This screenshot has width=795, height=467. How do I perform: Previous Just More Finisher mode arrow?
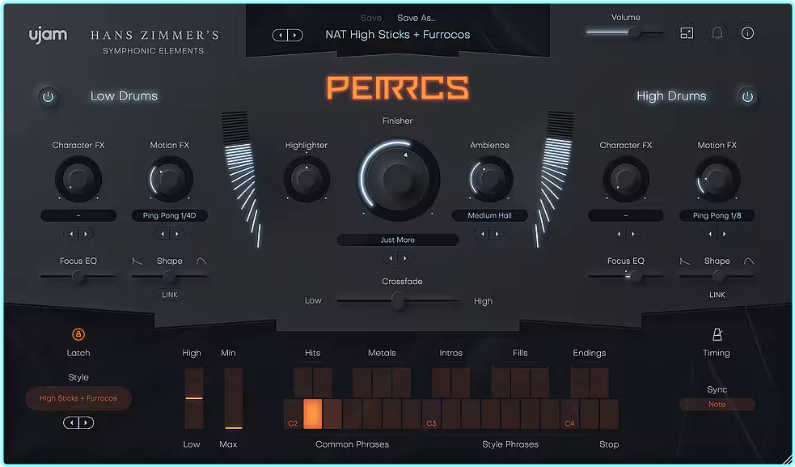click(390, 258)
